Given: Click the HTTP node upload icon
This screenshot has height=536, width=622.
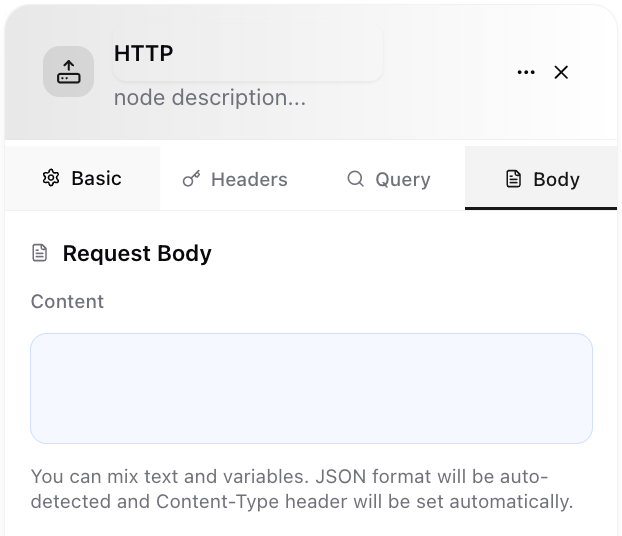Looking at the screenshot, I should point(68,71).
